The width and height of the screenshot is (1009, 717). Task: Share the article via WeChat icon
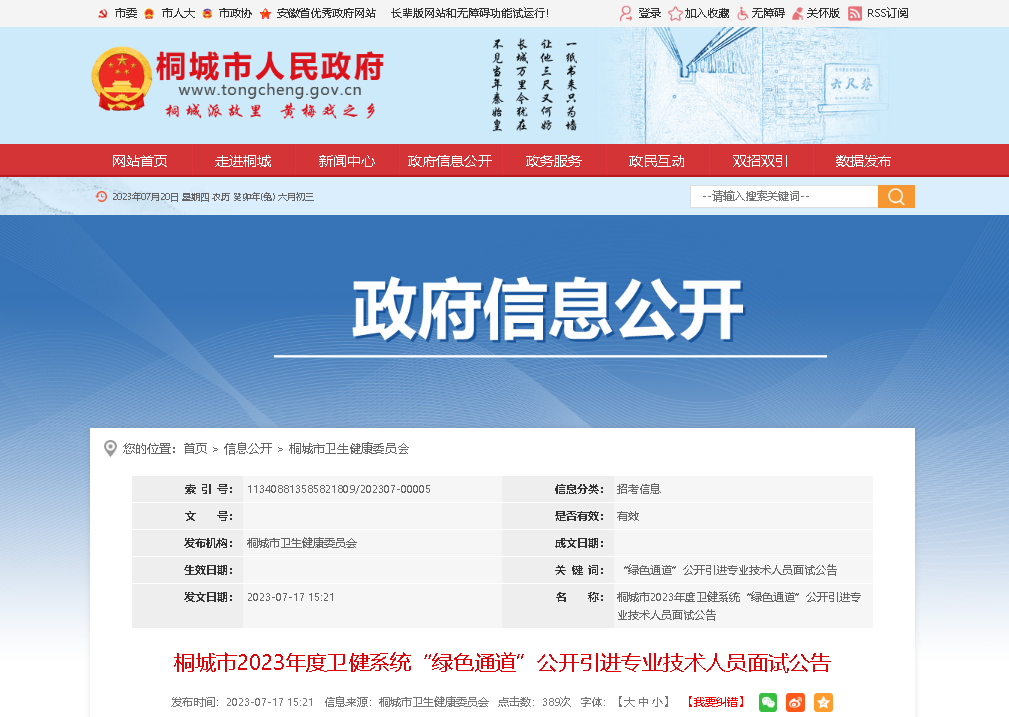(768, 702)
